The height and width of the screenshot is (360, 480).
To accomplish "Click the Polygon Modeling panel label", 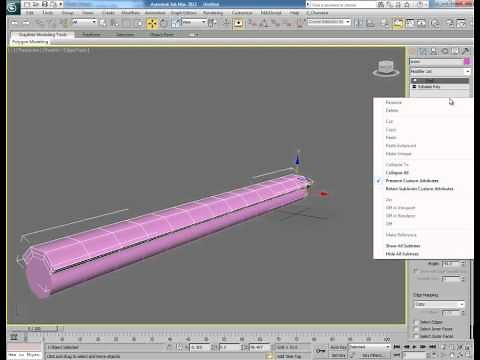I will (x=30, y=42).
